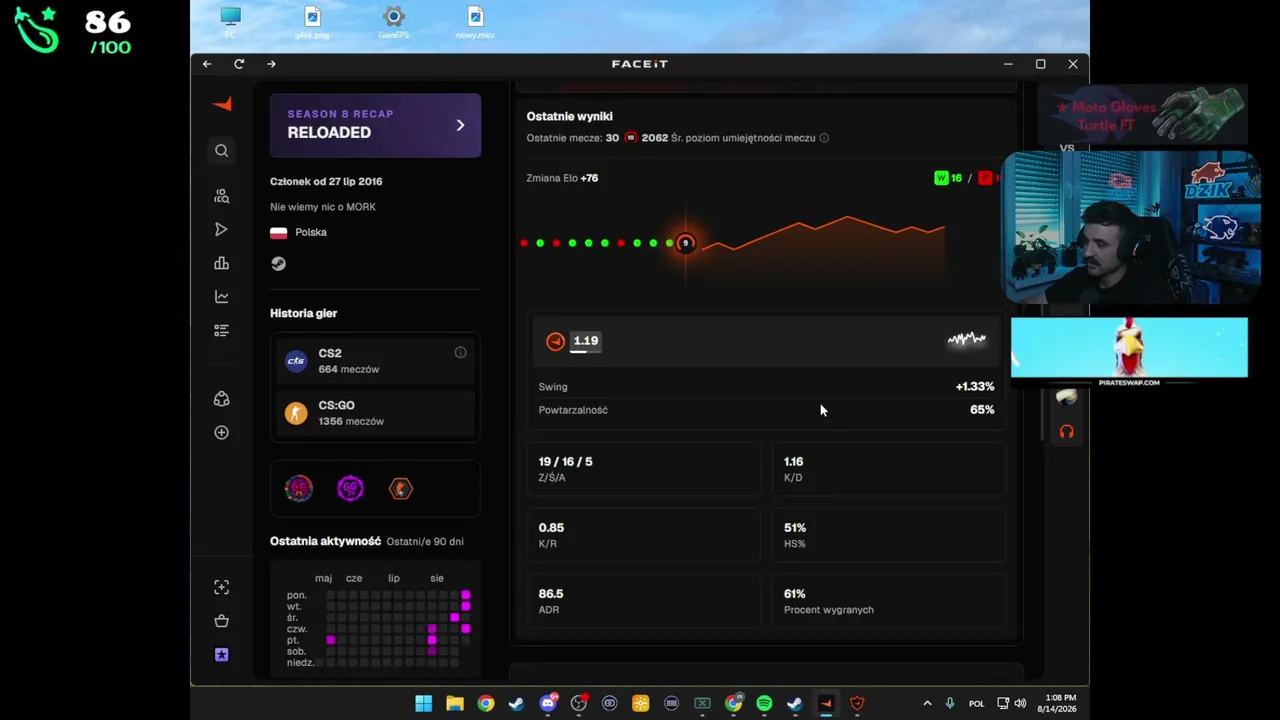The height and width of the screenshot is (720, 1280).
Task: Open CS2 664 meczów game history
Action: pos(375,361)
